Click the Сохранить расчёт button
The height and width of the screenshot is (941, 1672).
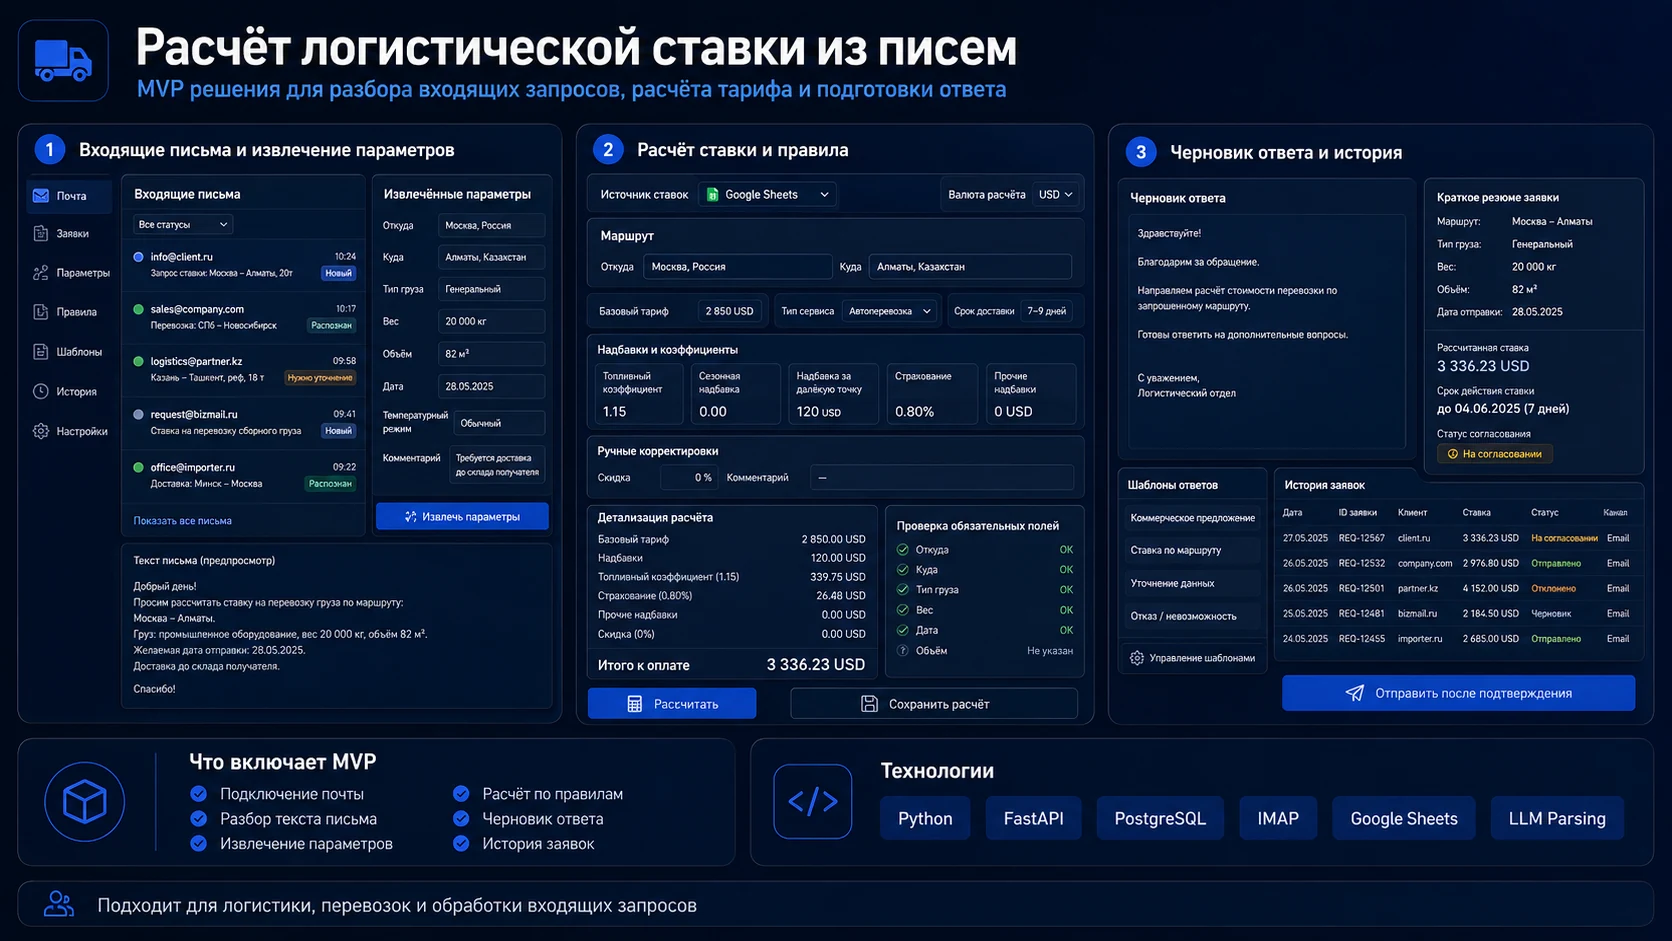(x=934, y=704)
